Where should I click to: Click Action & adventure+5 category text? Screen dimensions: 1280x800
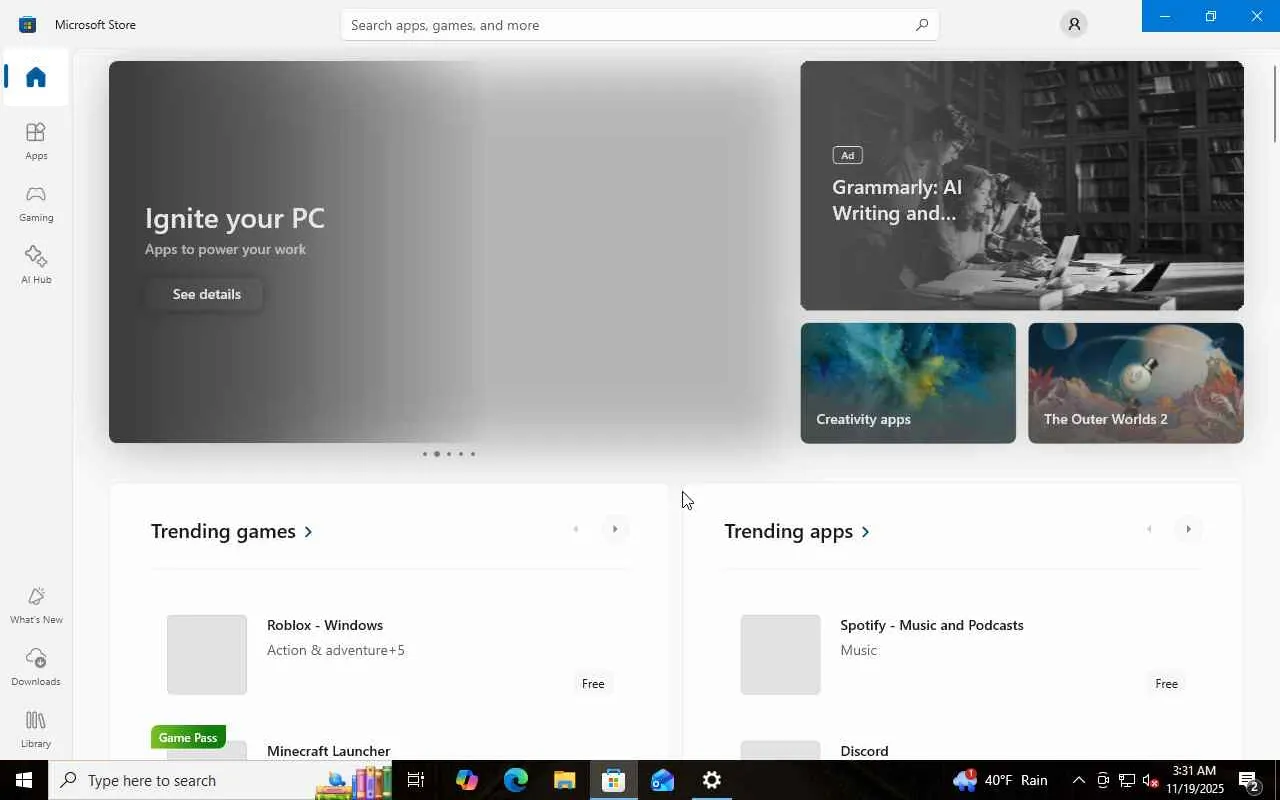(336, 650)
